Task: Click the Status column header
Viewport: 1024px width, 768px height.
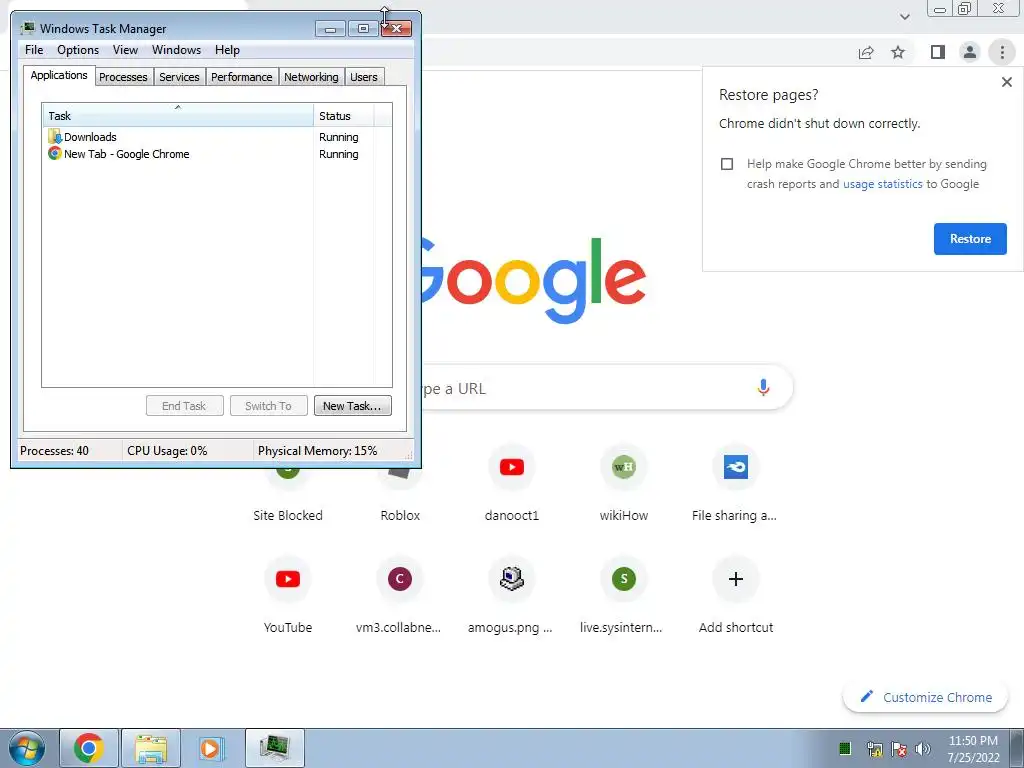Action: click(344, 116)
